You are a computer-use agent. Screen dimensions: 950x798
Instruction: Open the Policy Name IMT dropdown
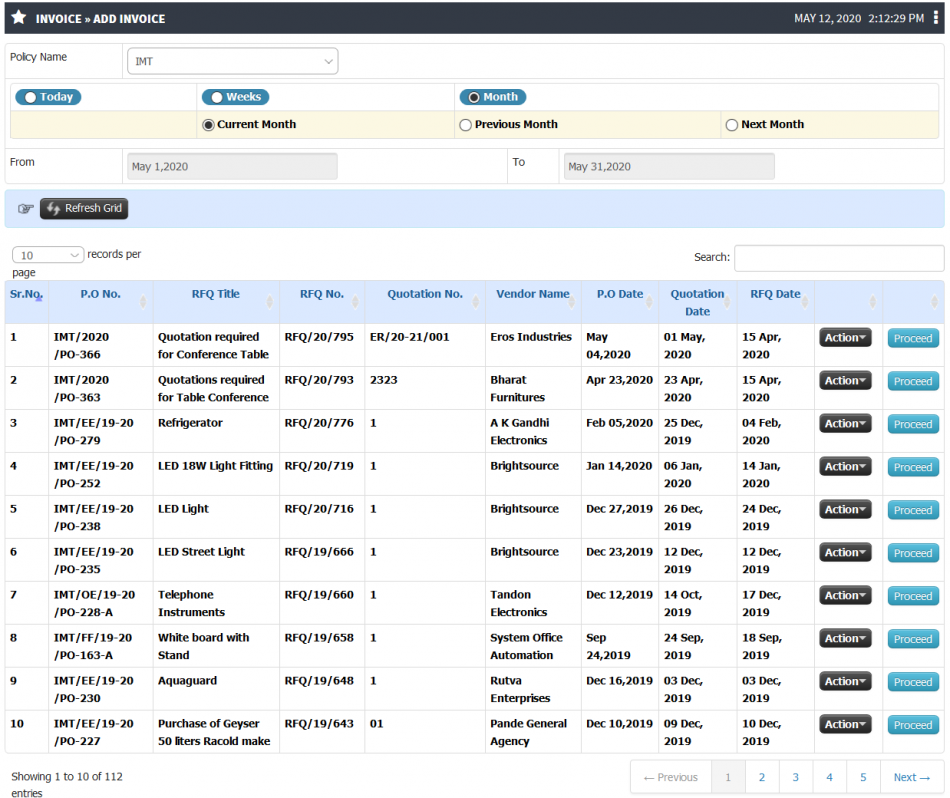[x=233, y=61]
